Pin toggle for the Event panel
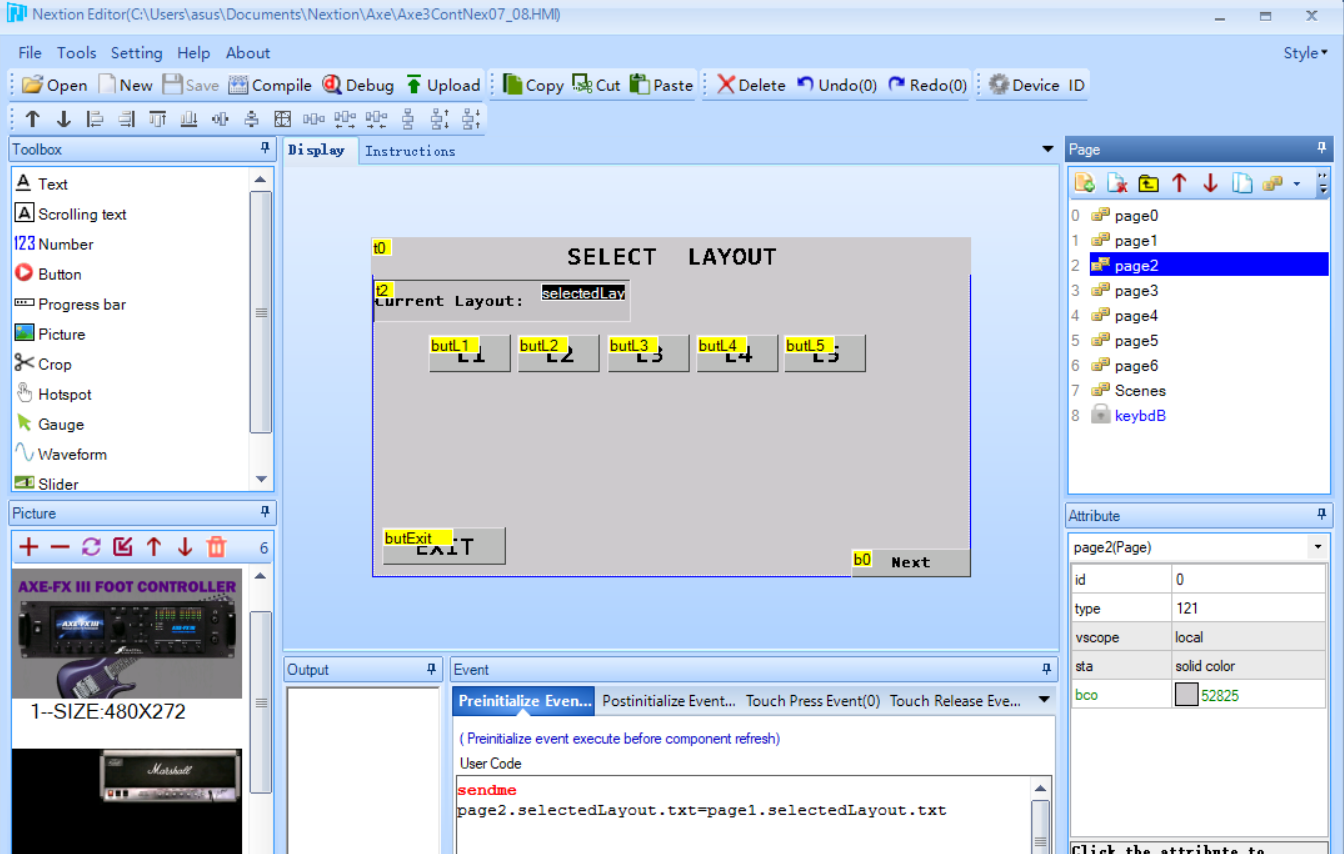 point(1046,669)
